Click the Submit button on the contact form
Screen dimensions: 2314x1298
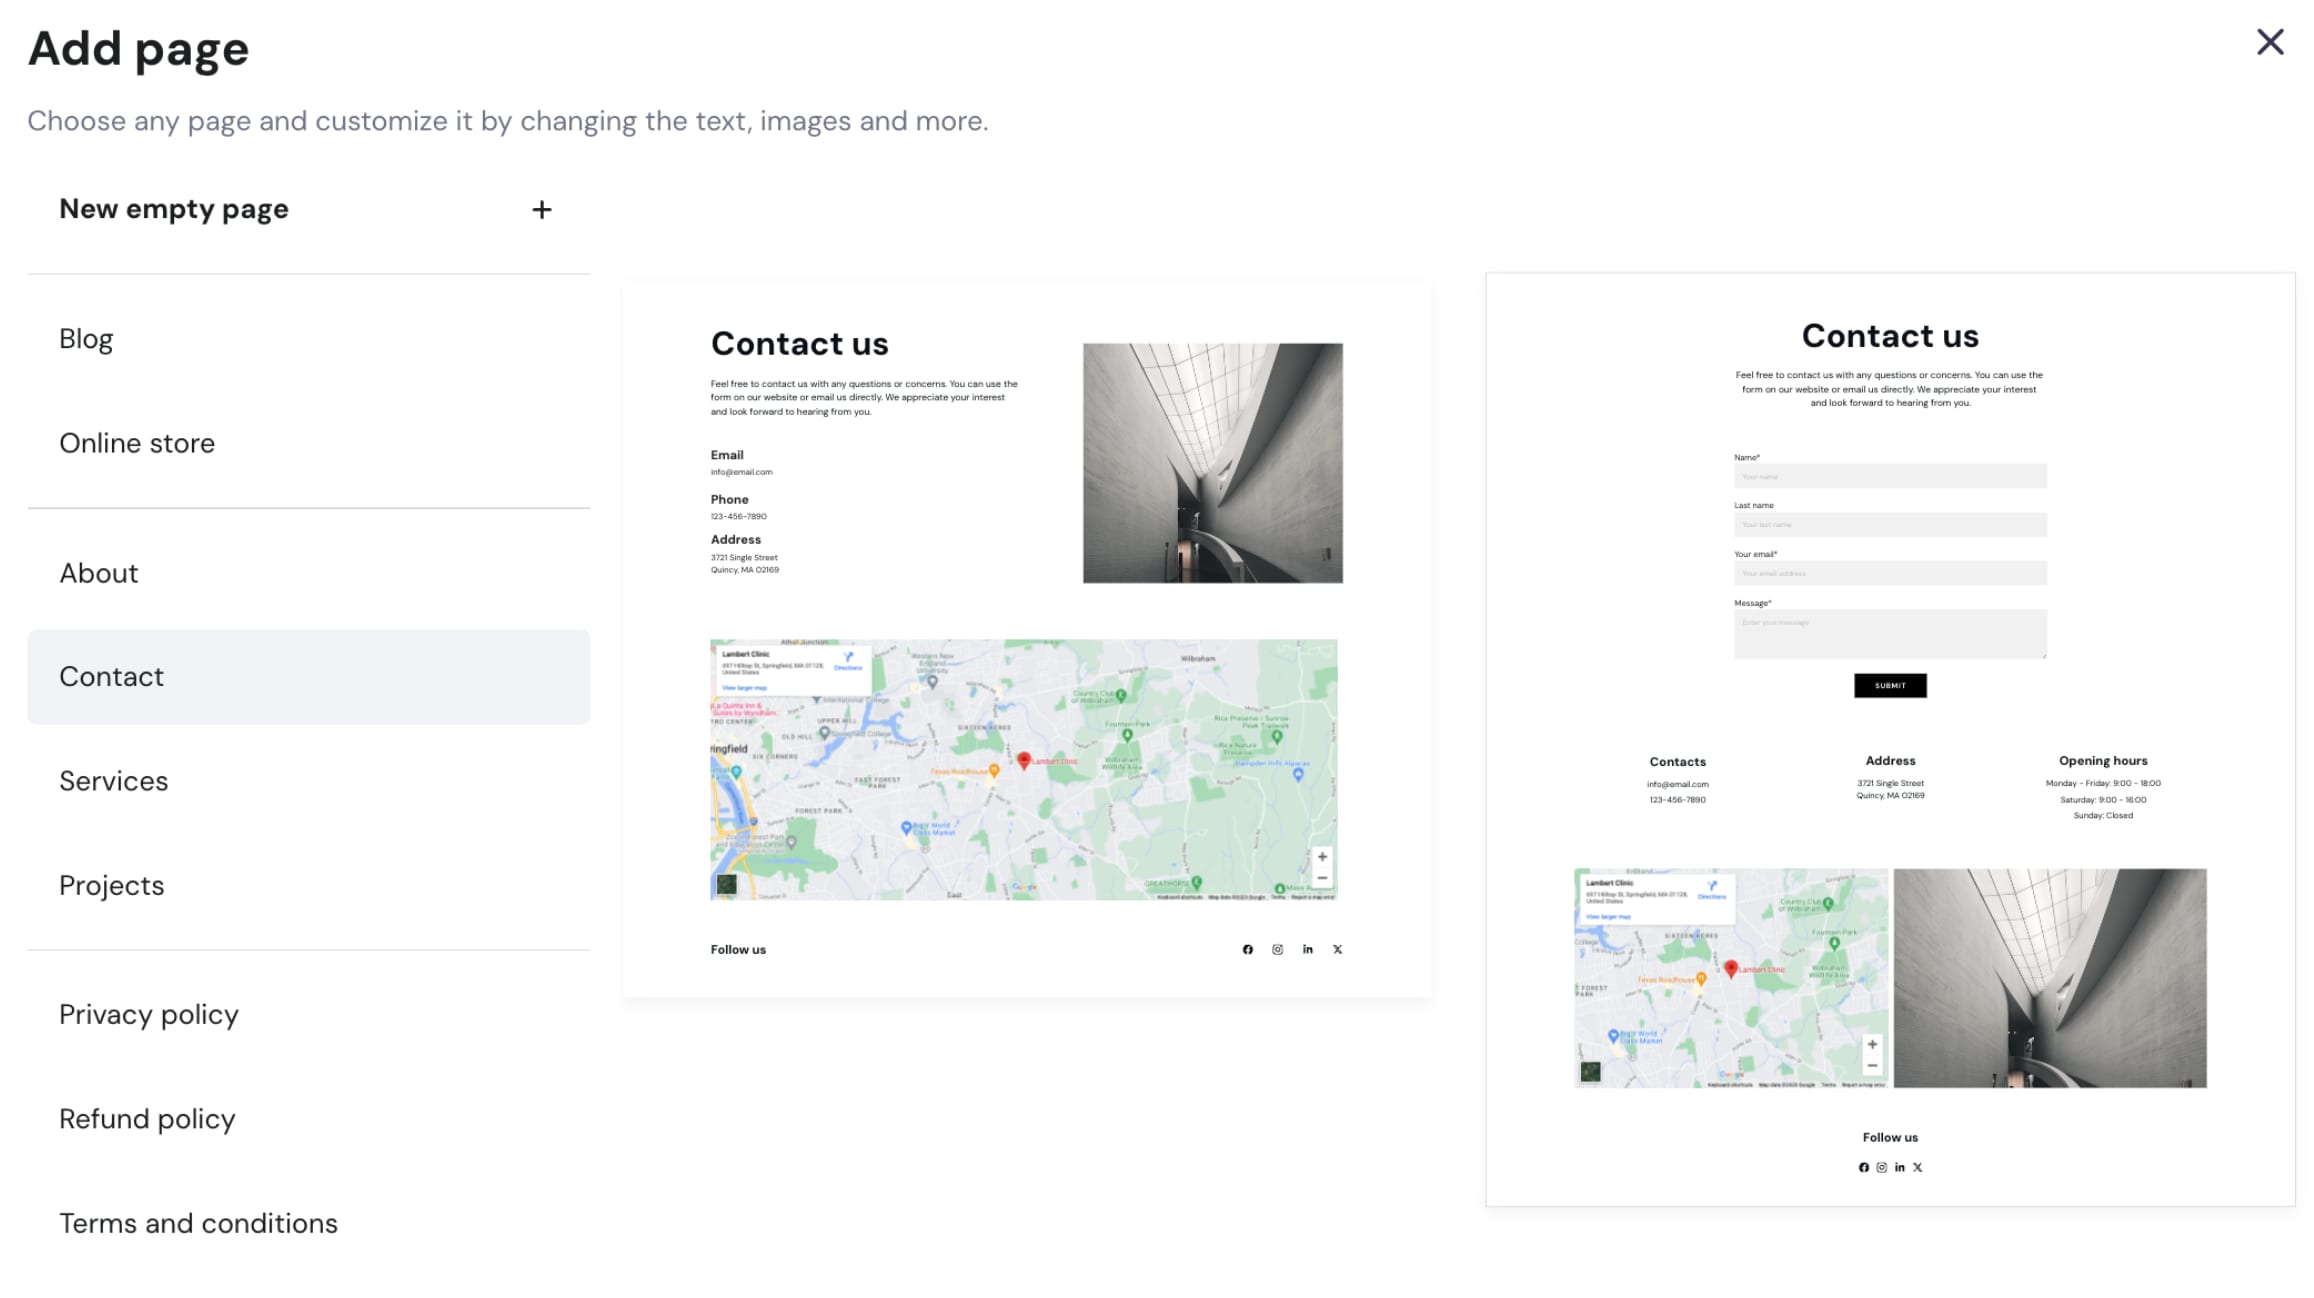pyautogui.click(x=1890, y=685)
